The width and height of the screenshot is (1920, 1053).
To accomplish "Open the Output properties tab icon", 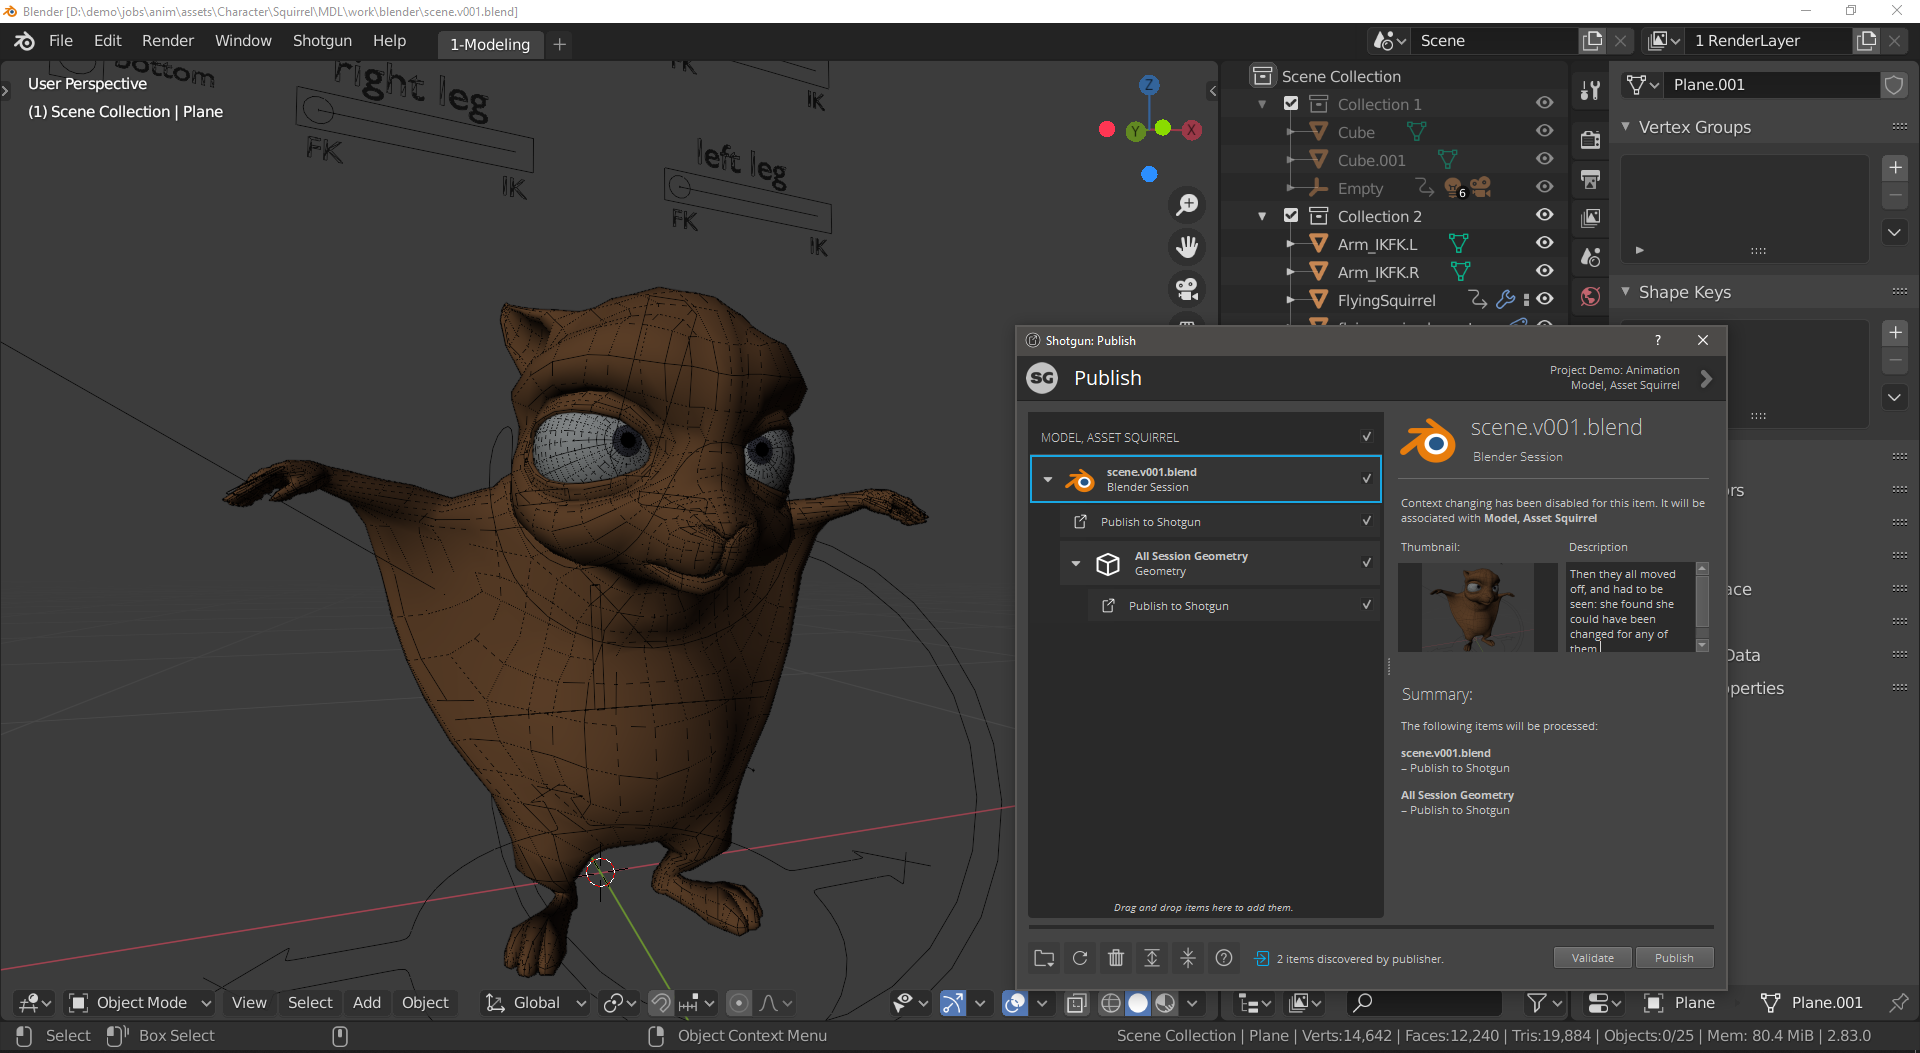I will click(1590, 179).
